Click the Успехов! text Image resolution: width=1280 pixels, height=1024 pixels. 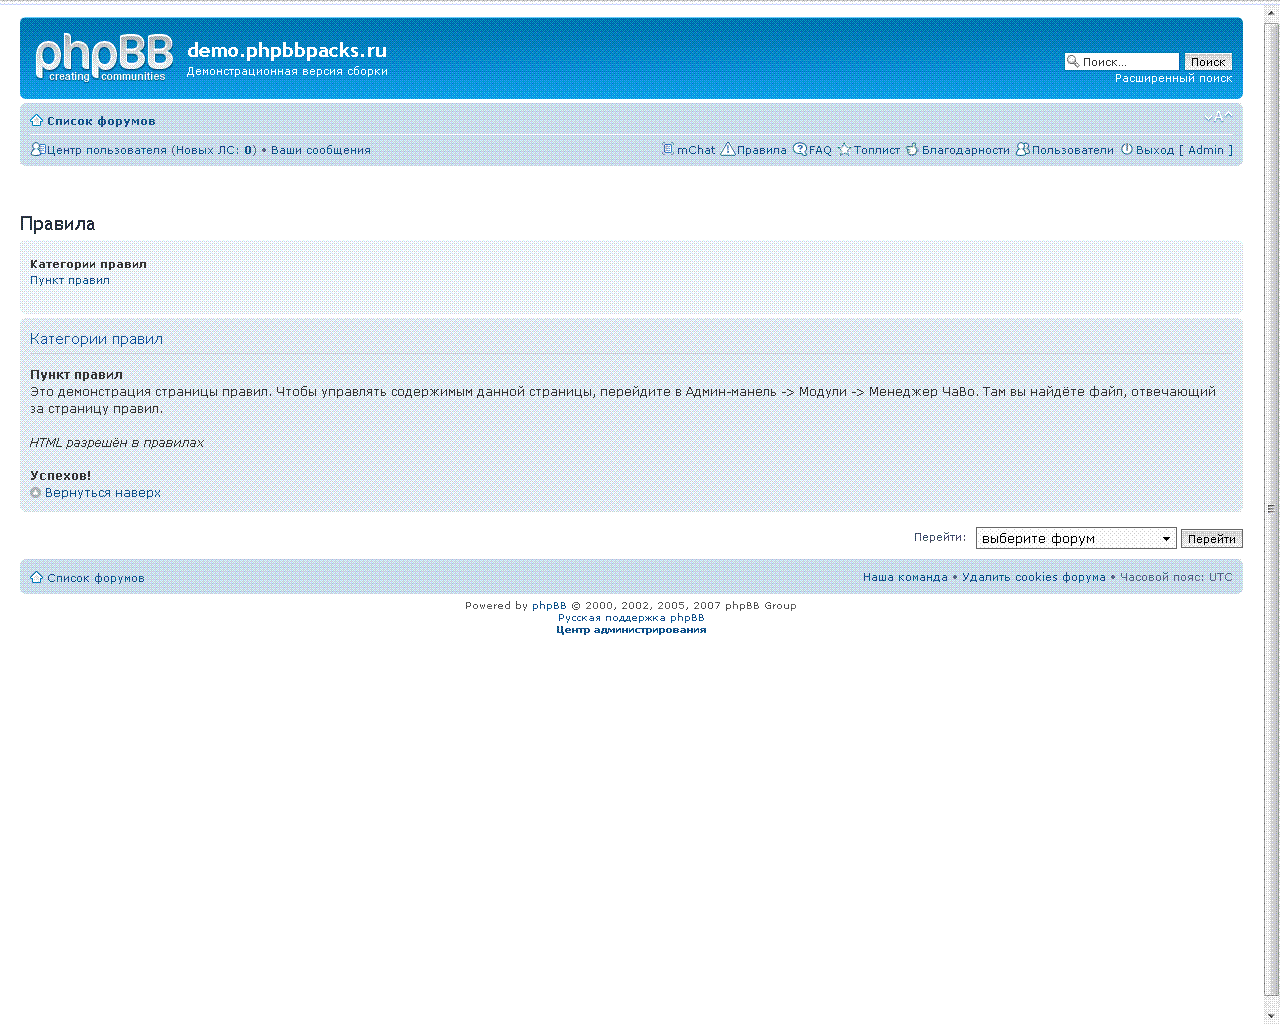pos(60,476)
